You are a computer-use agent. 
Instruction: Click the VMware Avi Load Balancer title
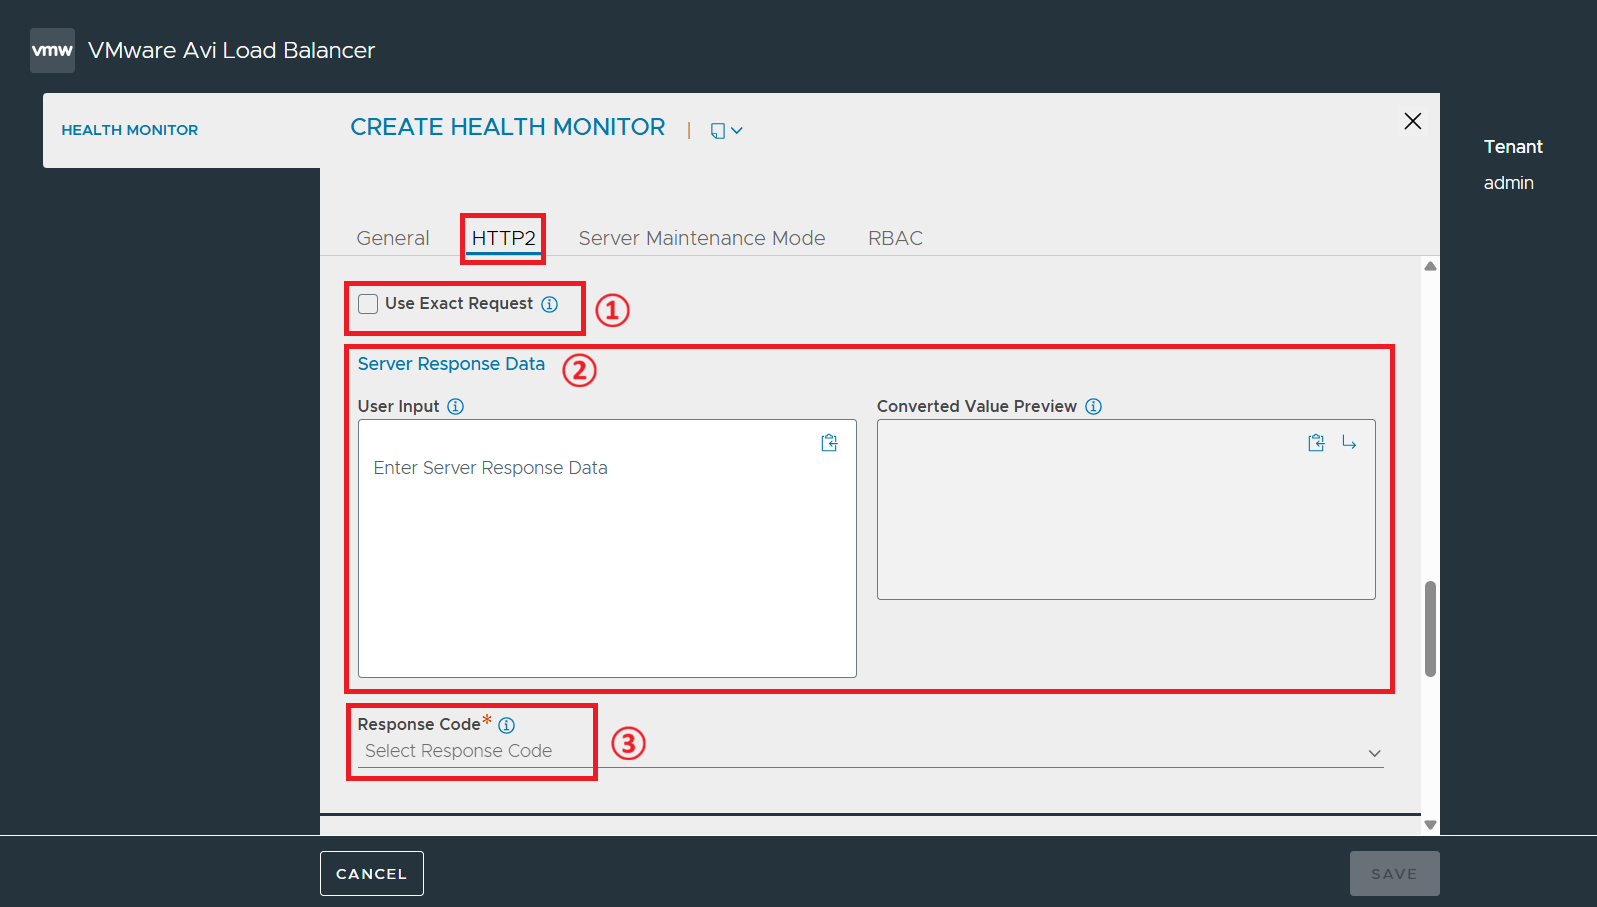pos(231,50)
